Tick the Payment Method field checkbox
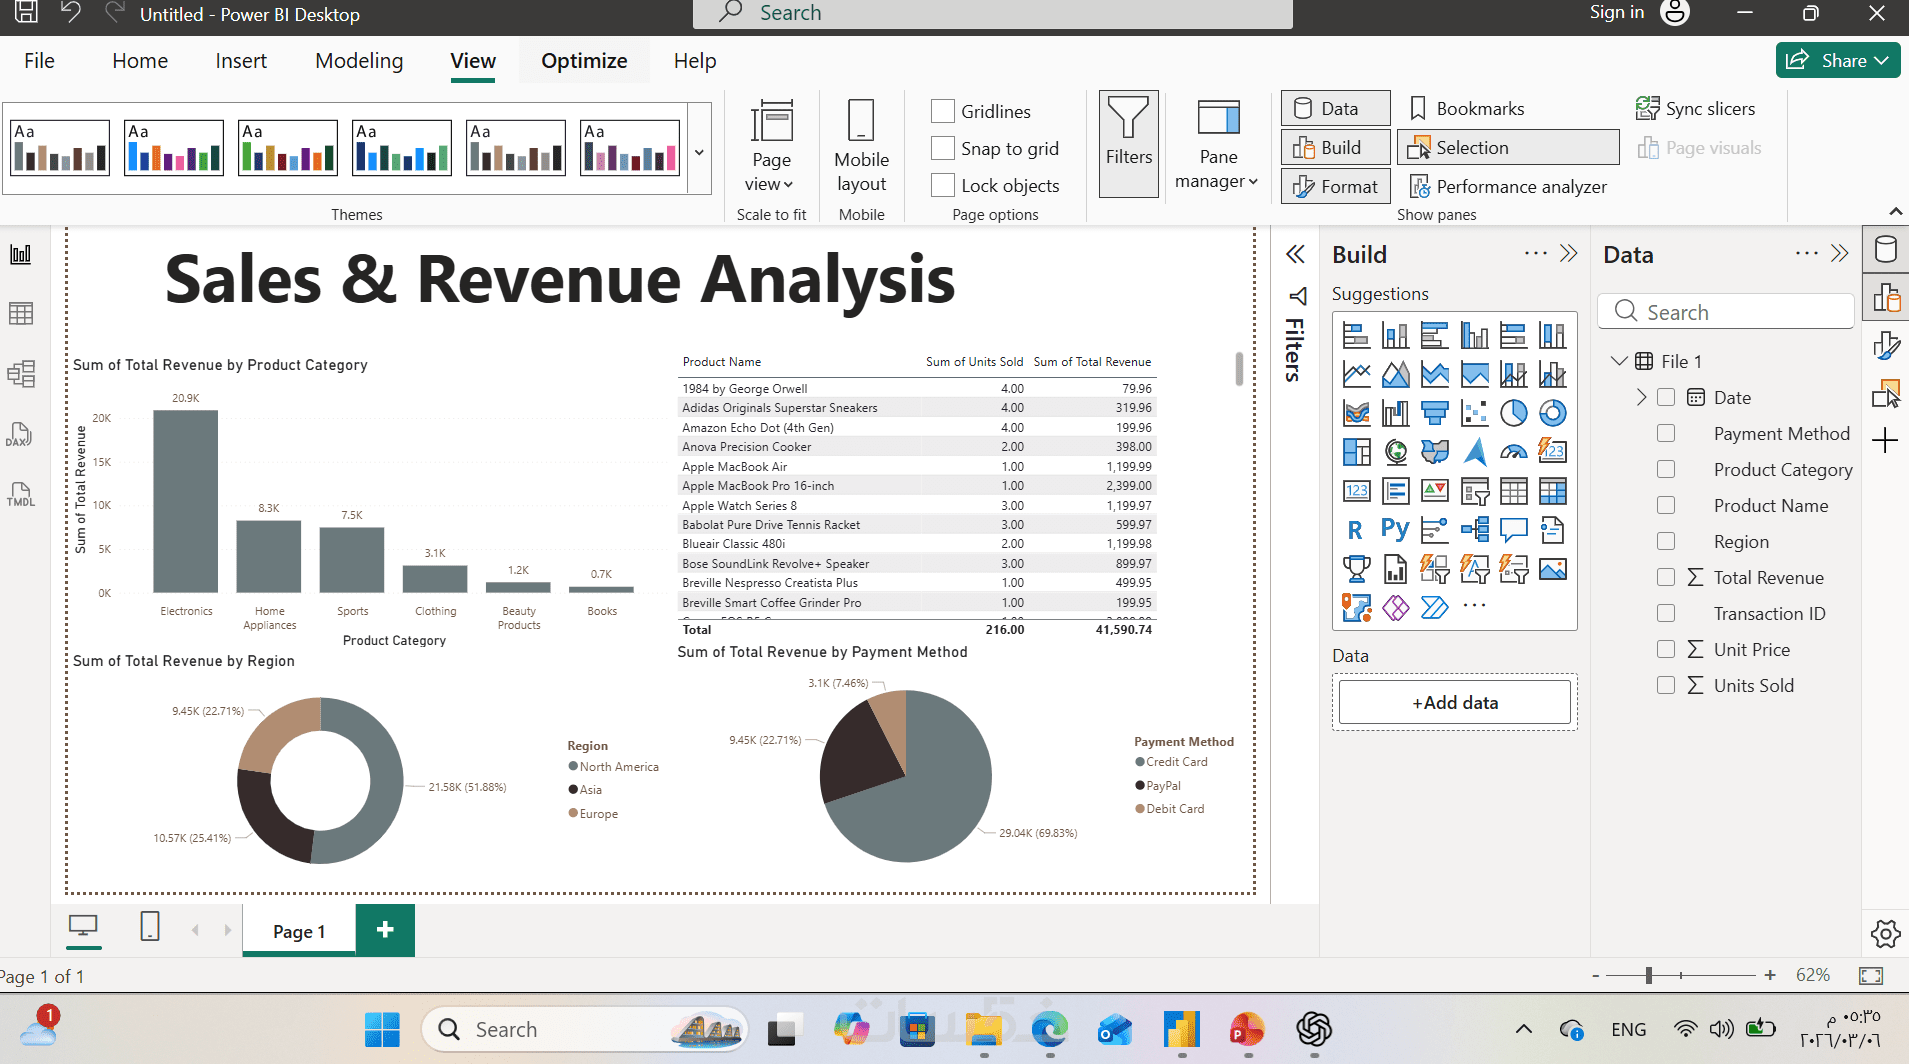The width and height of the screenshot is (1909, 1064). [x=1666, y=433]
